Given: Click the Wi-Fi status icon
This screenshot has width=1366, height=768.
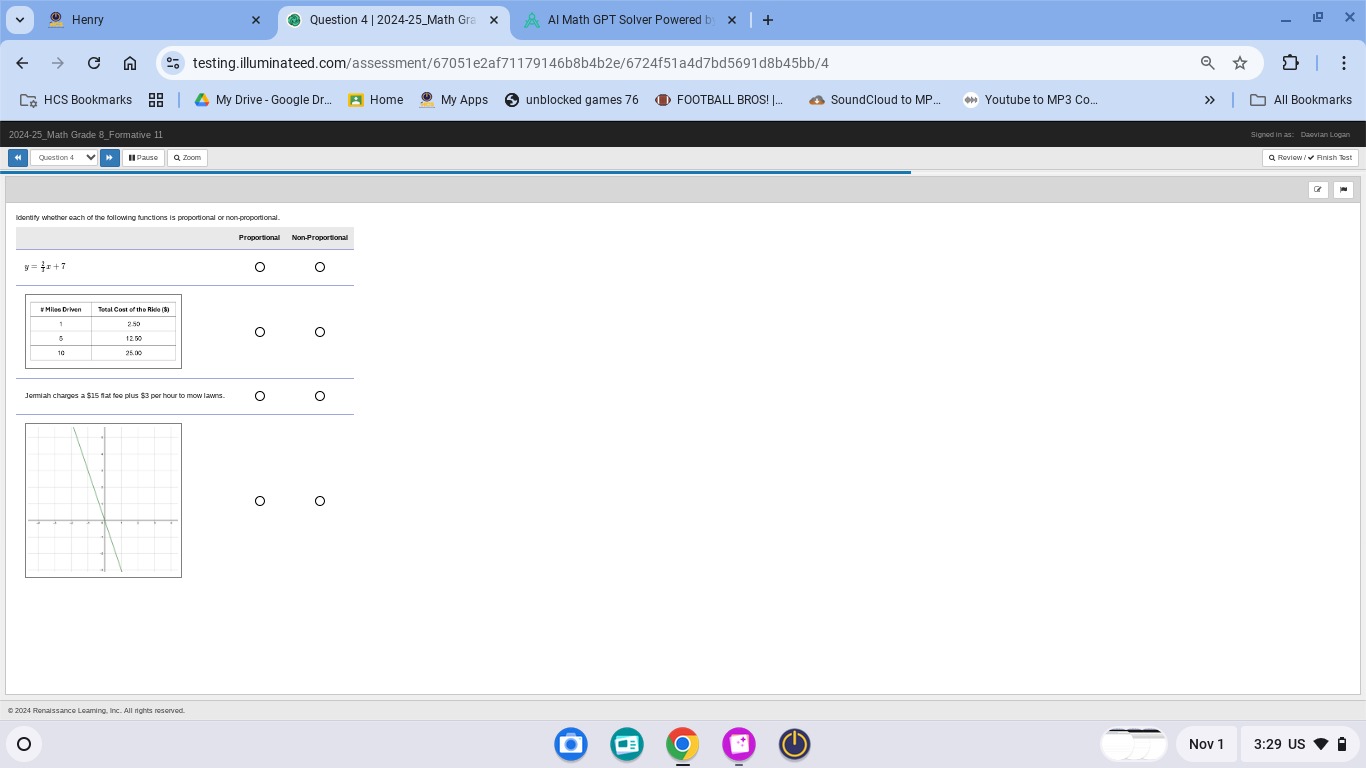Looking at the screenshot, I should [x=1321, y=744].
